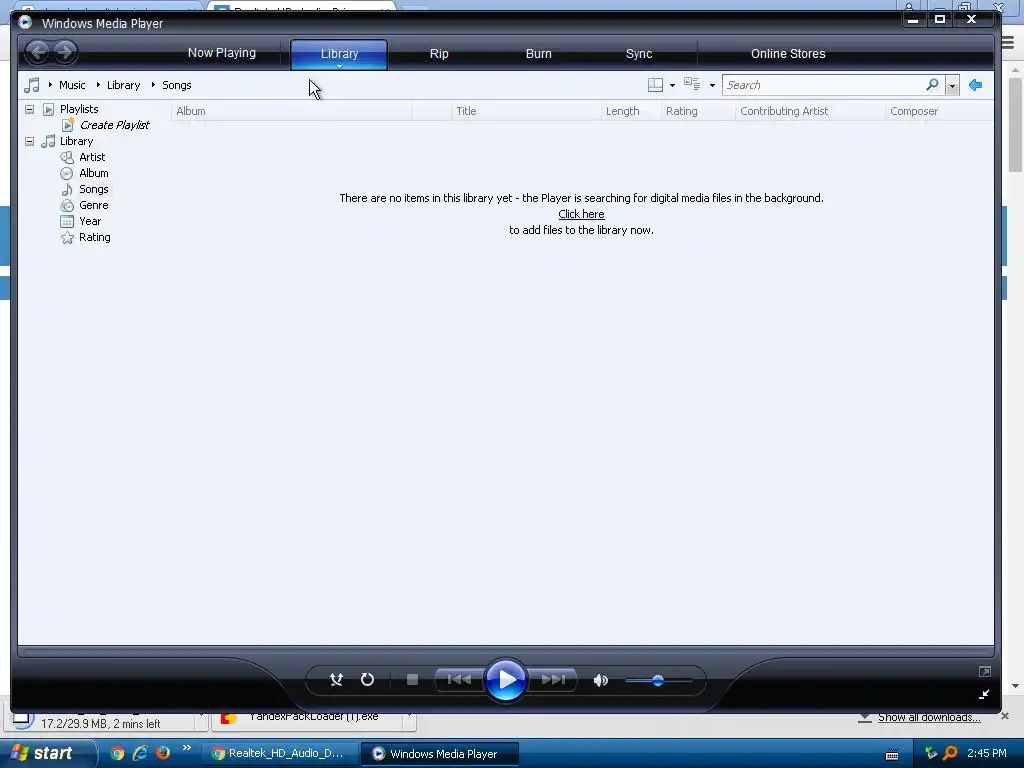This screenshot has width=1024, height=768.
Task: Mute the volume speaker icon
Action: coord(600,680)
